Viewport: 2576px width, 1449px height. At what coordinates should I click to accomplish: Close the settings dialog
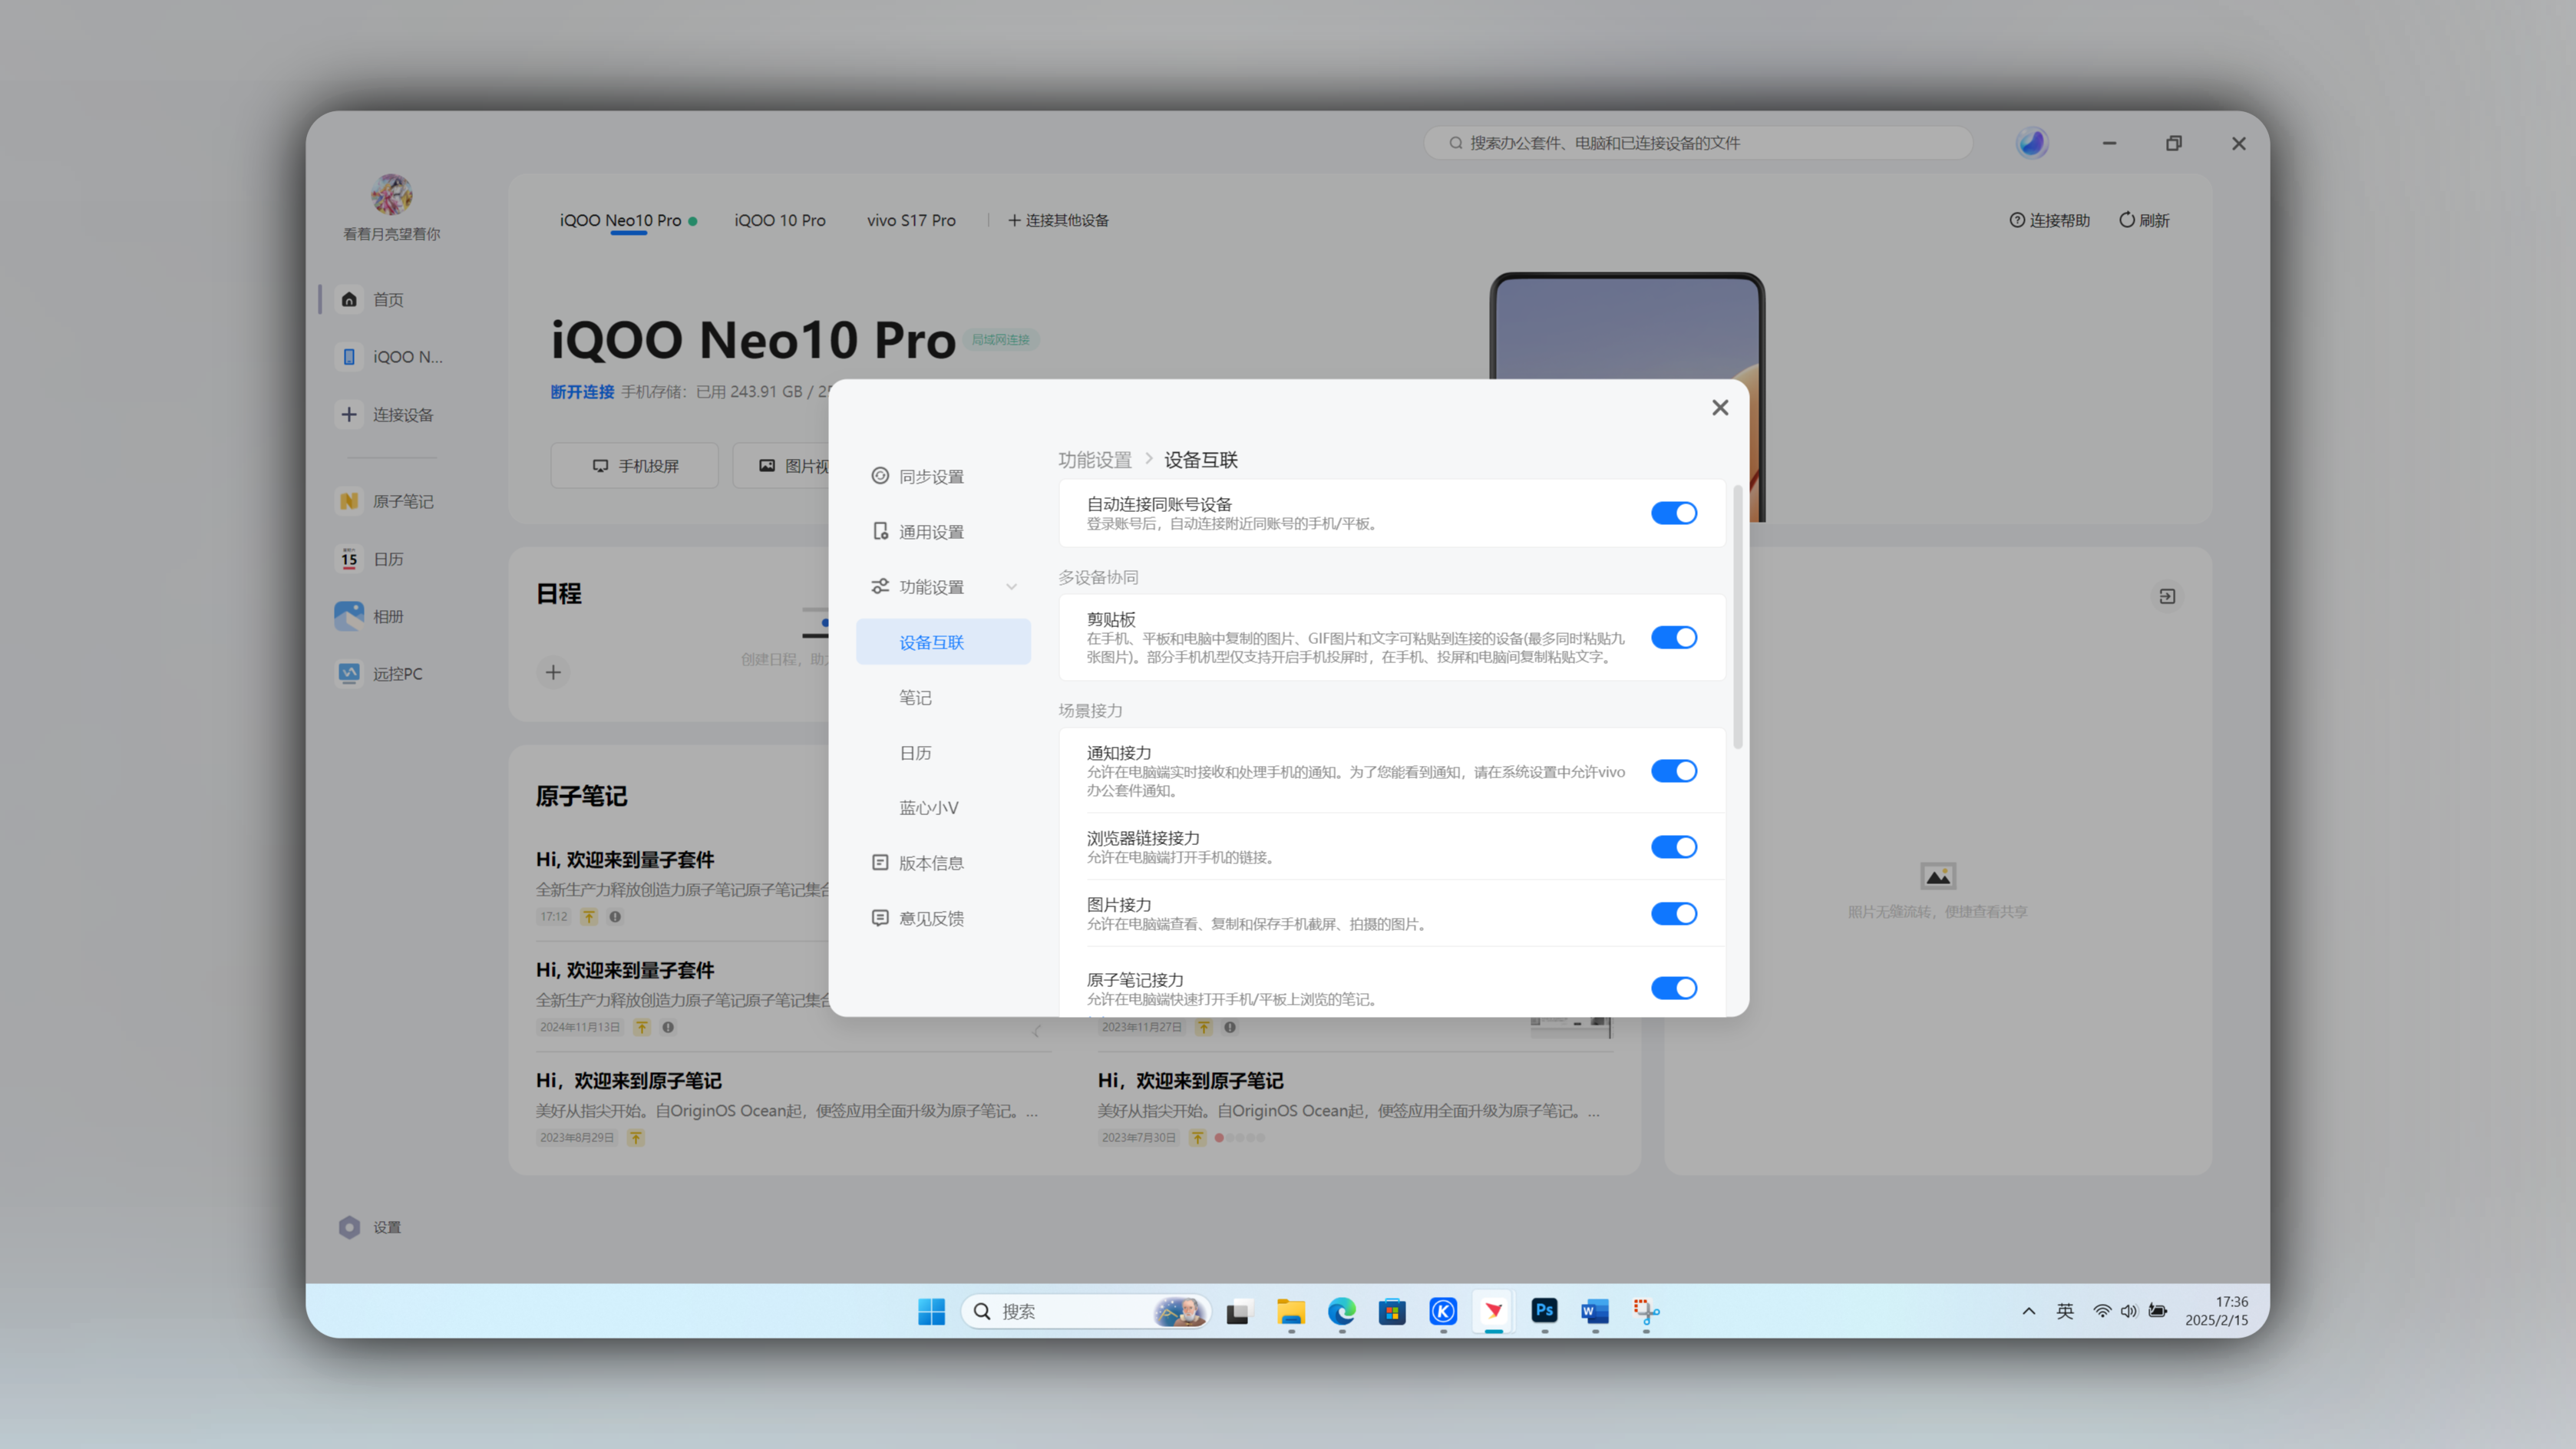click(1719, 407)
